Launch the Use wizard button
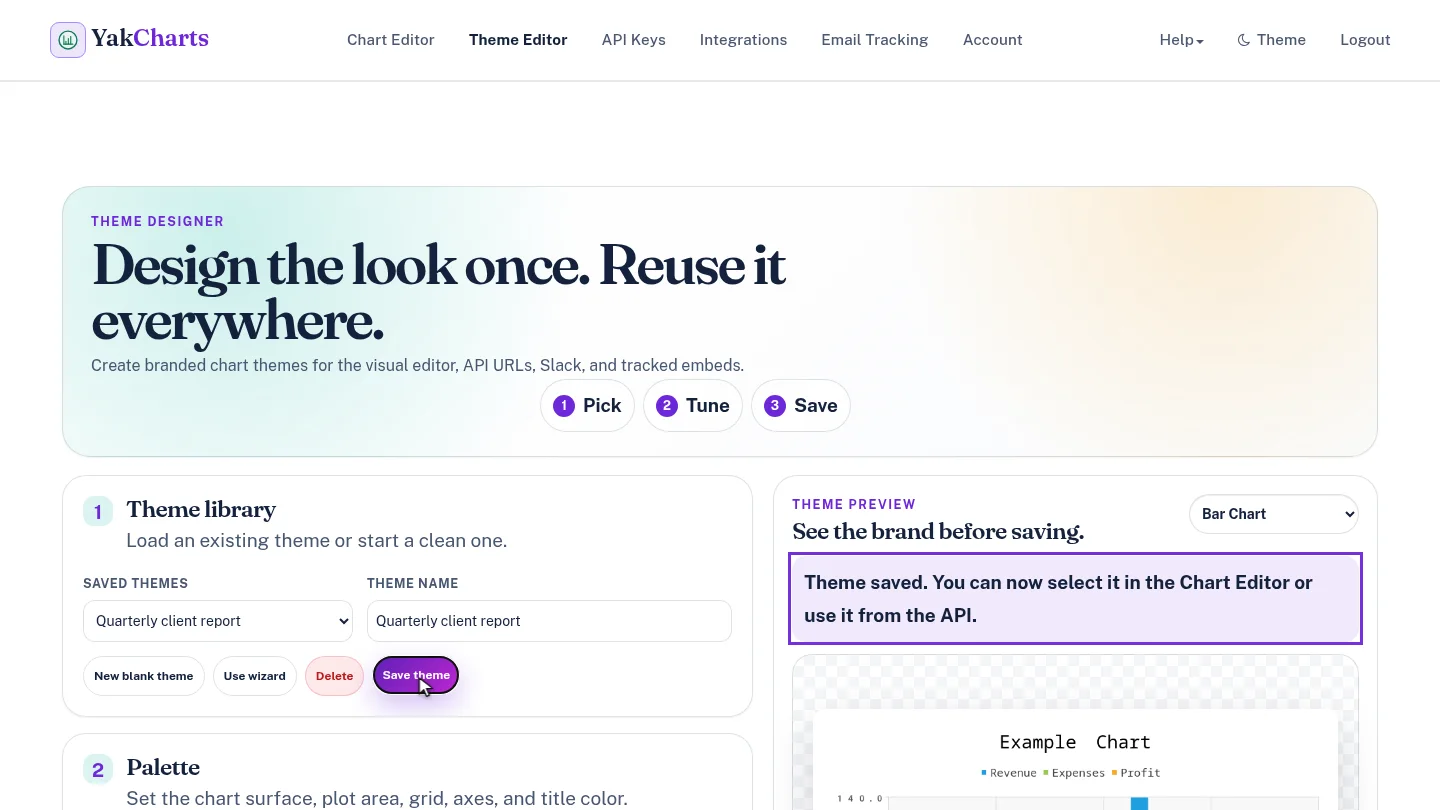This screenshot has height=810, width=1440. (x=255, y=676)
